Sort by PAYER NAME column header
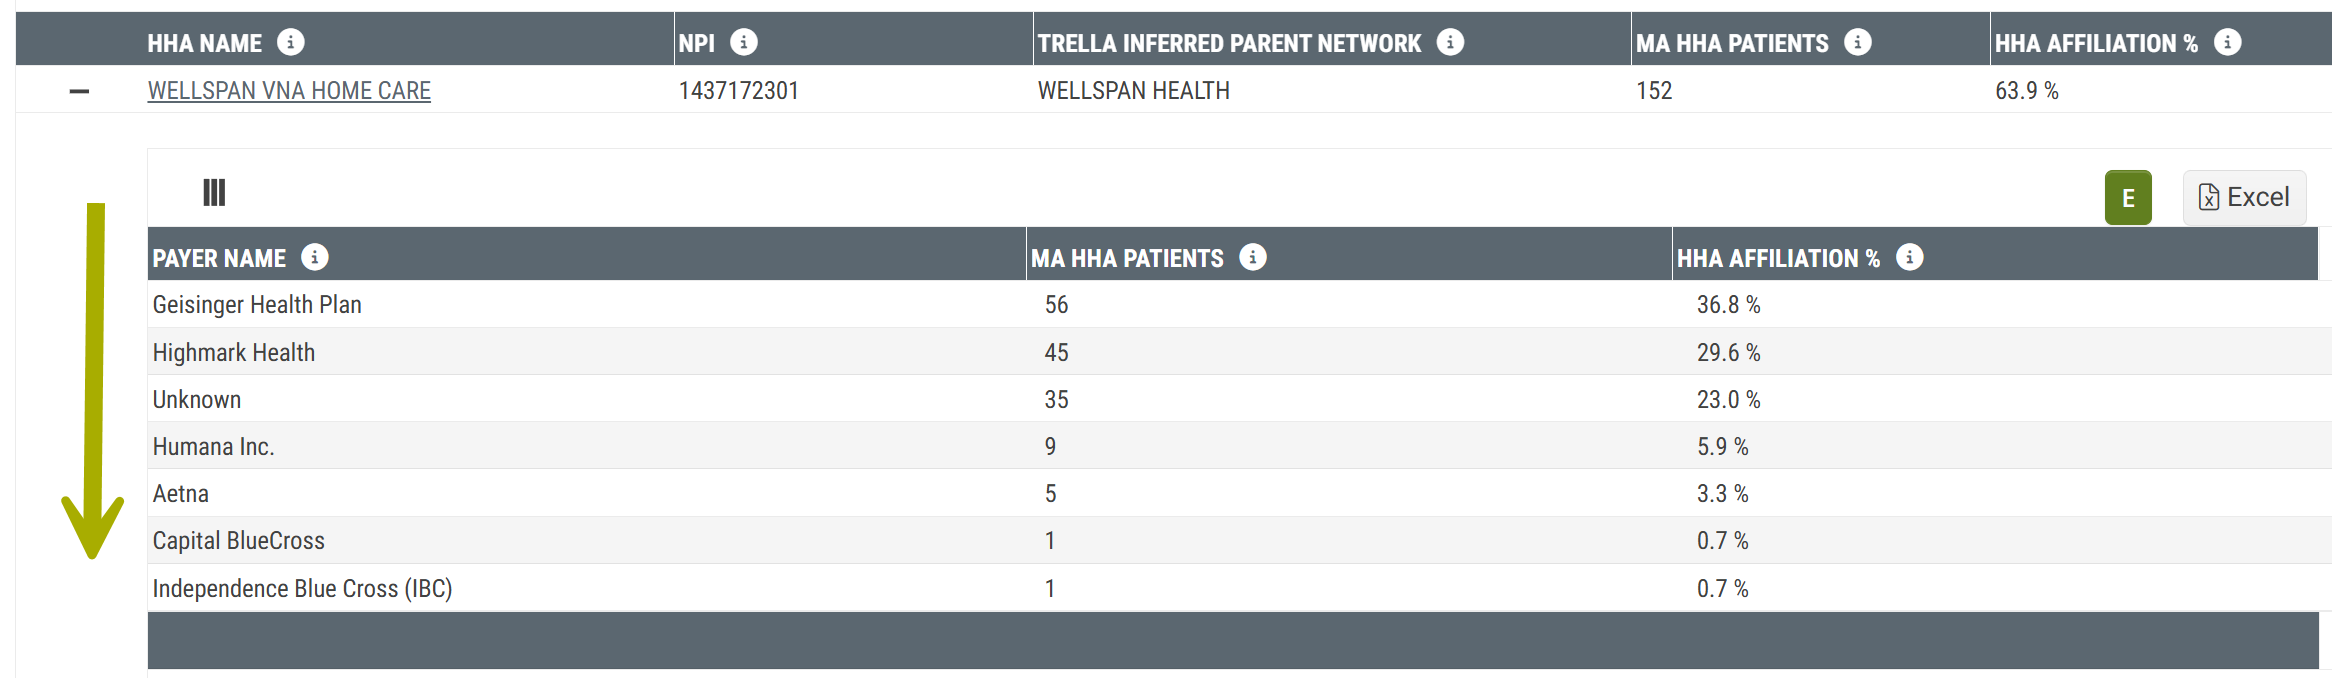This screenshot has height=678, width=2332. (219, 258)
